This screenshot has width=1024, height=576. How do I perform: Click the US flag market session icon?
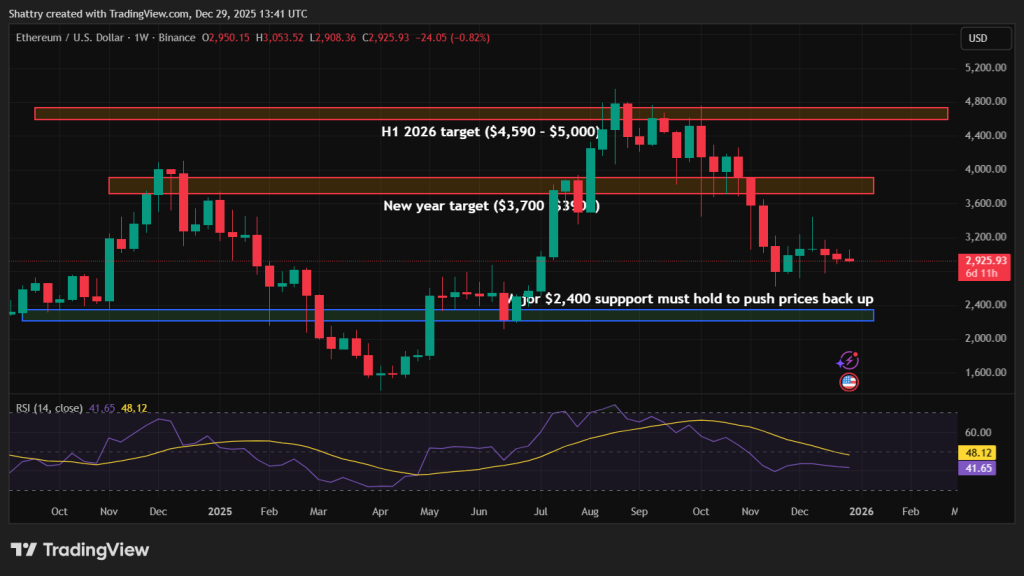[x=848, y=381]
